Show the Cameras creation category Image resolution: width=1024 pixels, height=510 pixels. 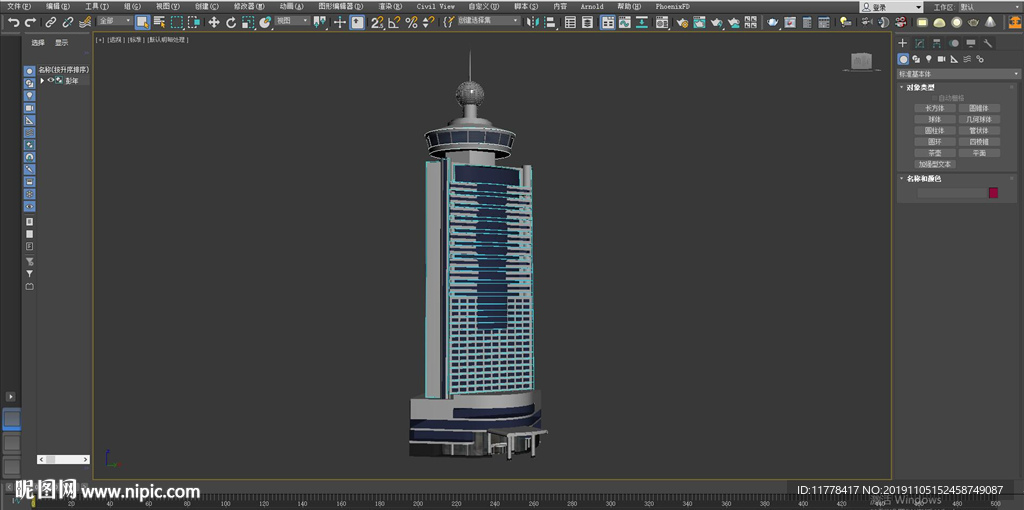941,59
